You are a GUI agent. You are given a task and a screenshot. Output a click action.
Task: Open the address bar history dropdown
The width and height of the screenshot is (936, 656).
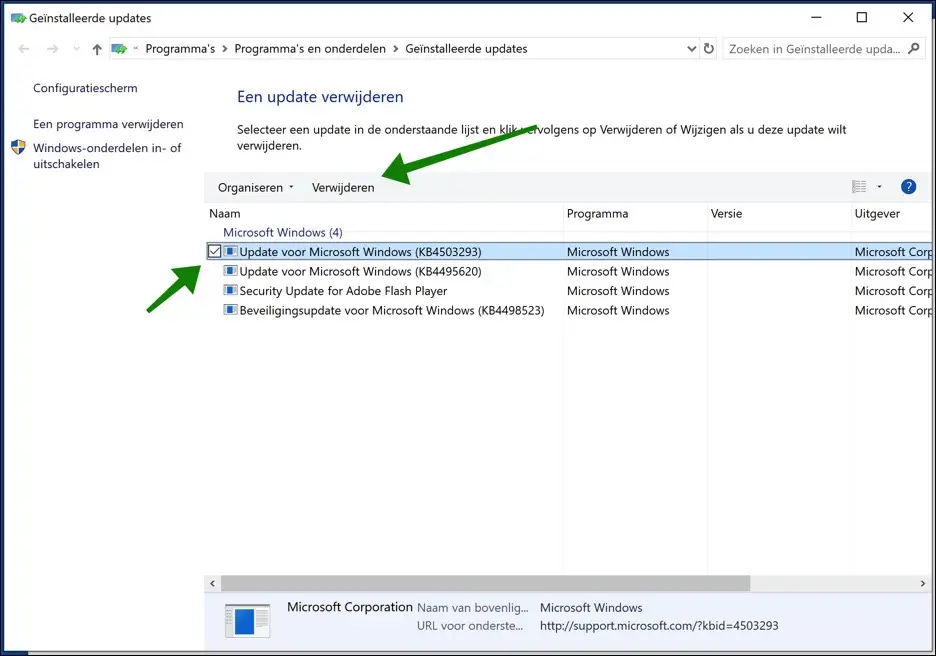(x=691, y=49)
